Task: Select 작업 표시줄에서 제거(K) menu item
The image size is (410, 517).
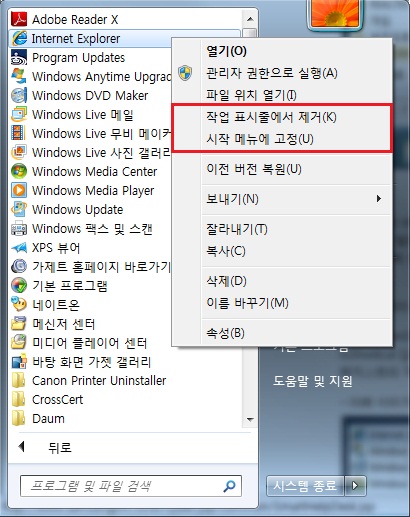Action: tap(282, 117)
